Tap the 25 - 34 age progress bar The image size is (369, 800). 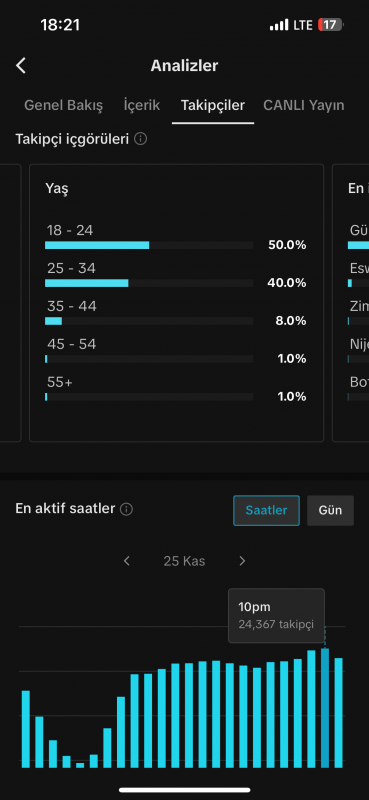149,283
